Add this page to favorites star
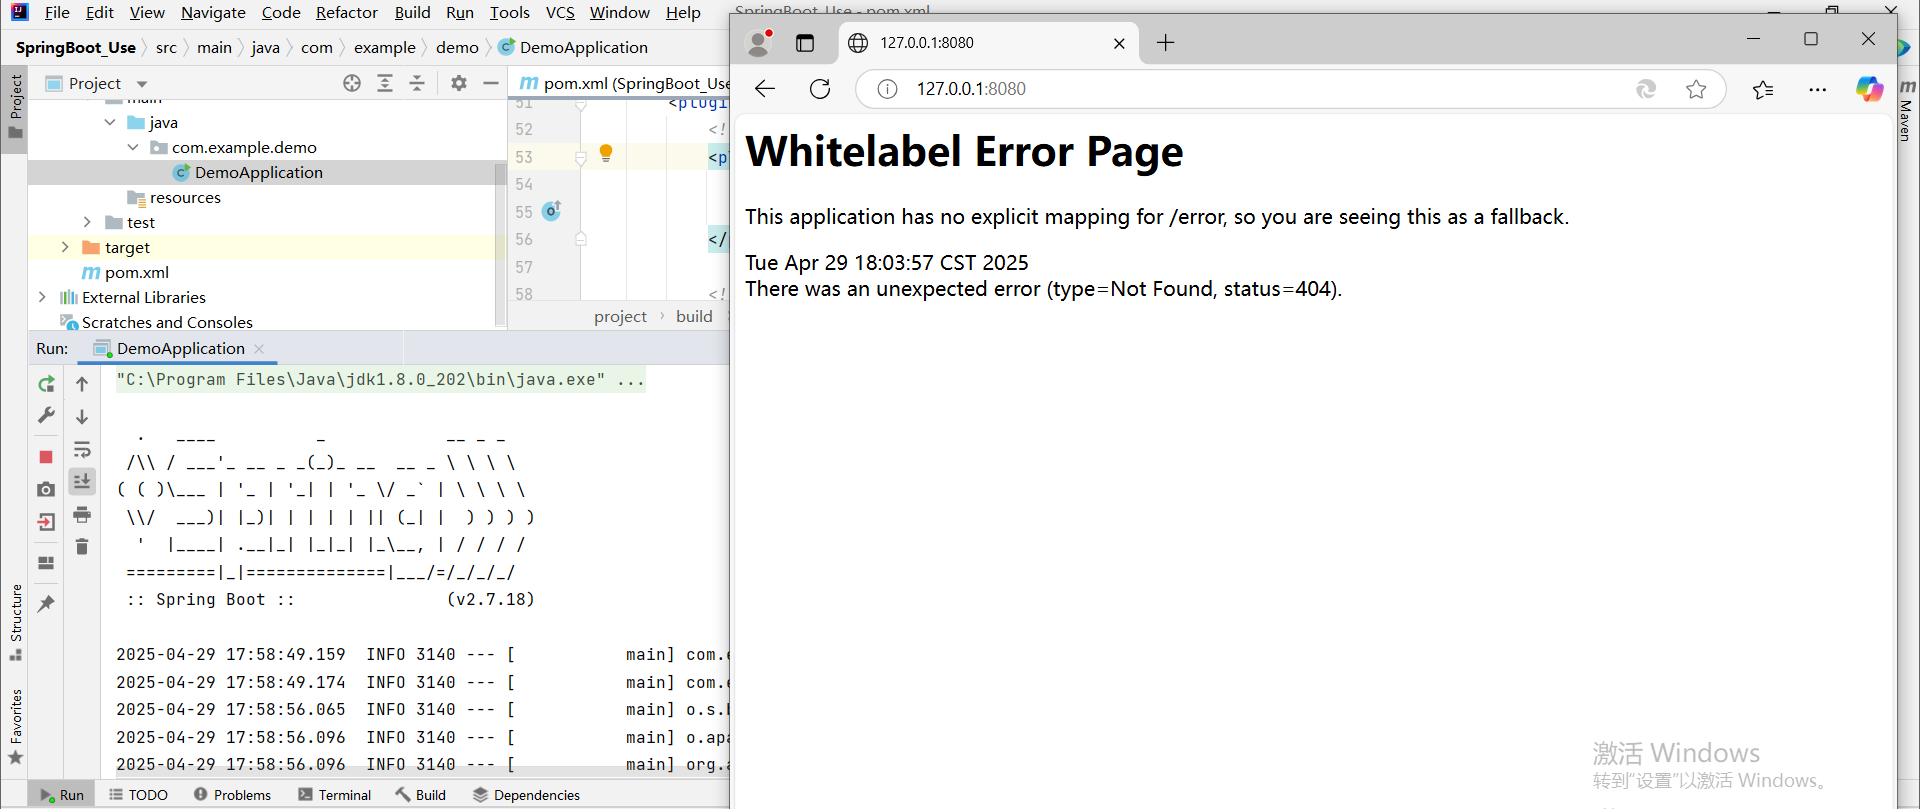The width and height of the screenshot is (1920, 809). point(1696,89)
